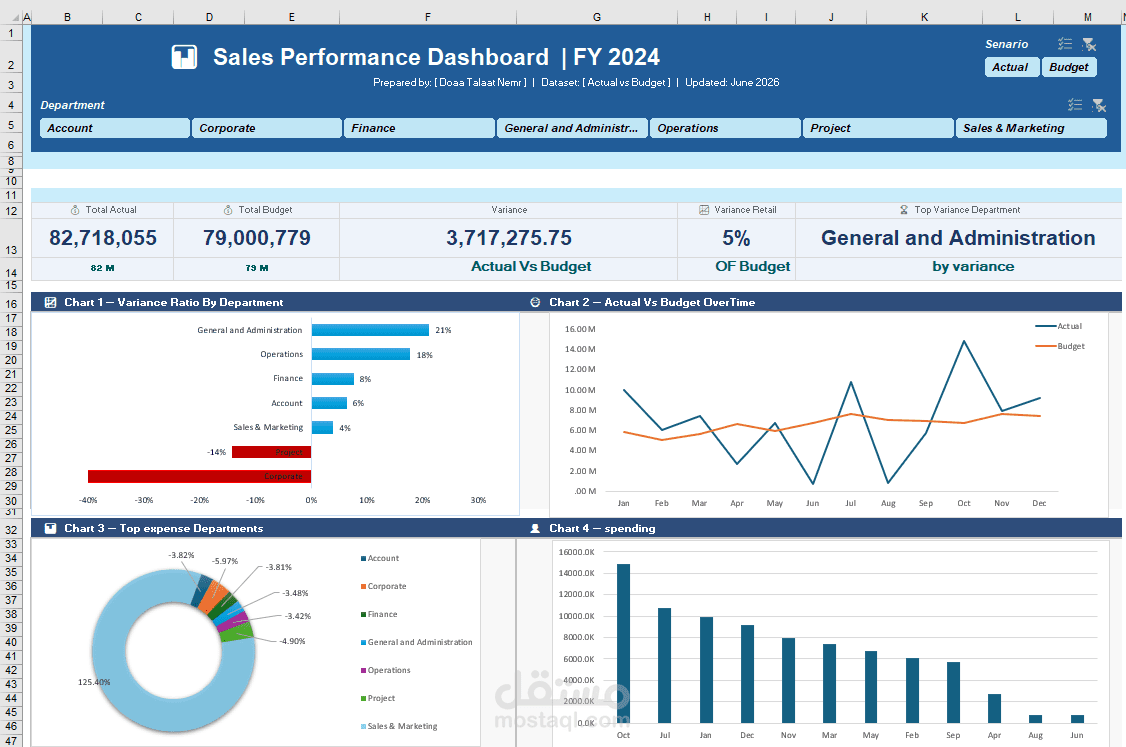Select column F header
Image resolution: width=1126 pixels, height=747 pixels.
428,17
